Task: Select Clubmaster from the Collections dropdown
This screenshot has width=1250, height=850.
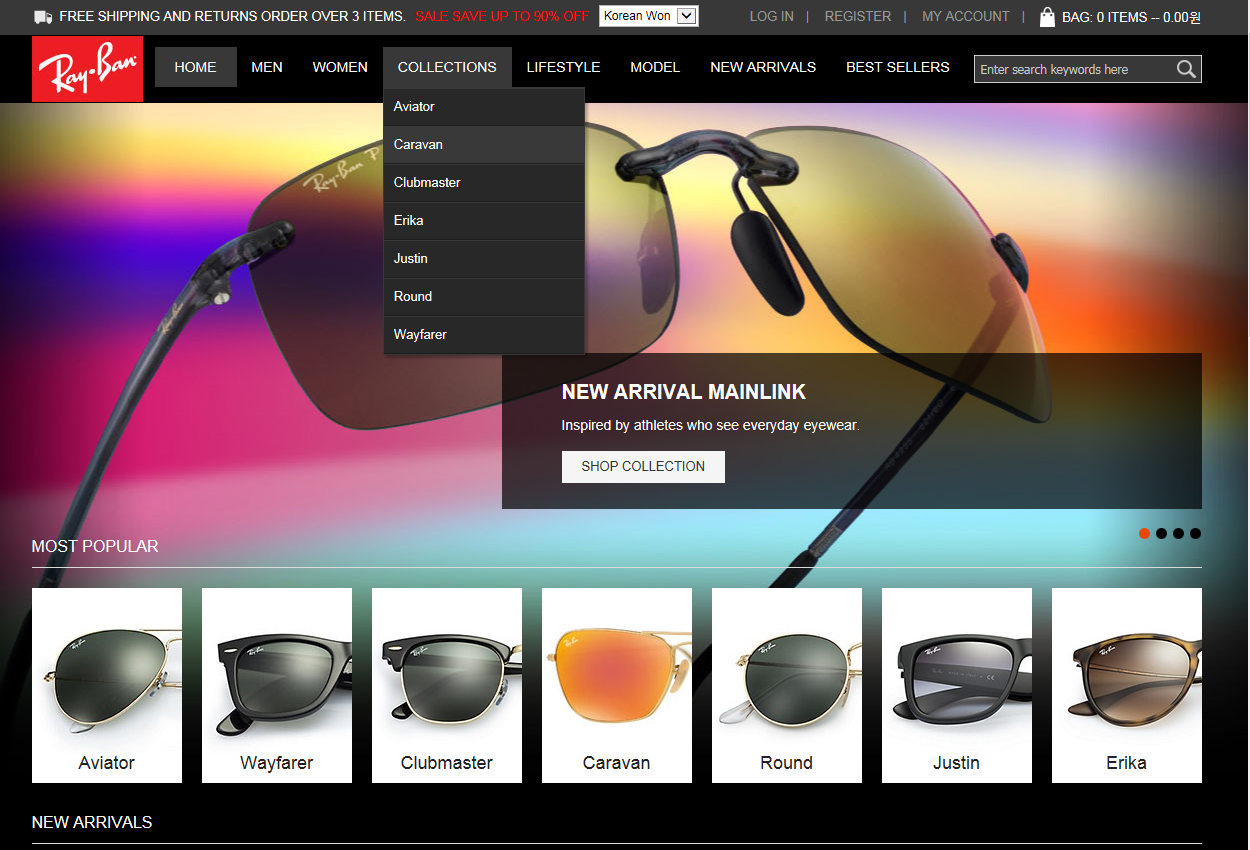Action: click(x=484, y=183)
